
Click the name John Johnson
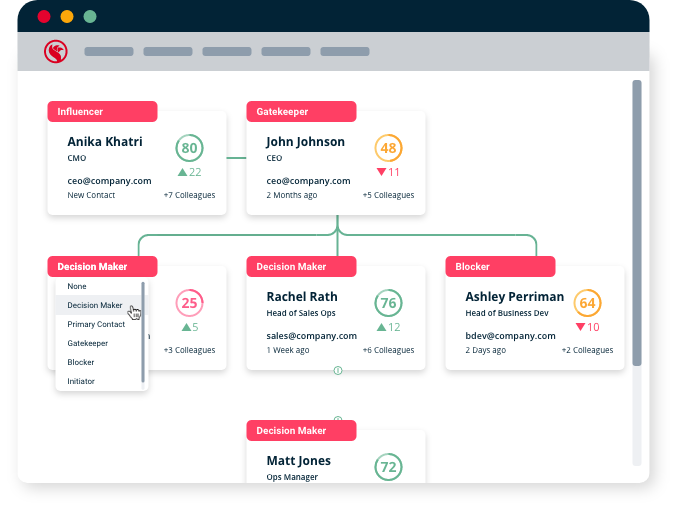305,142
